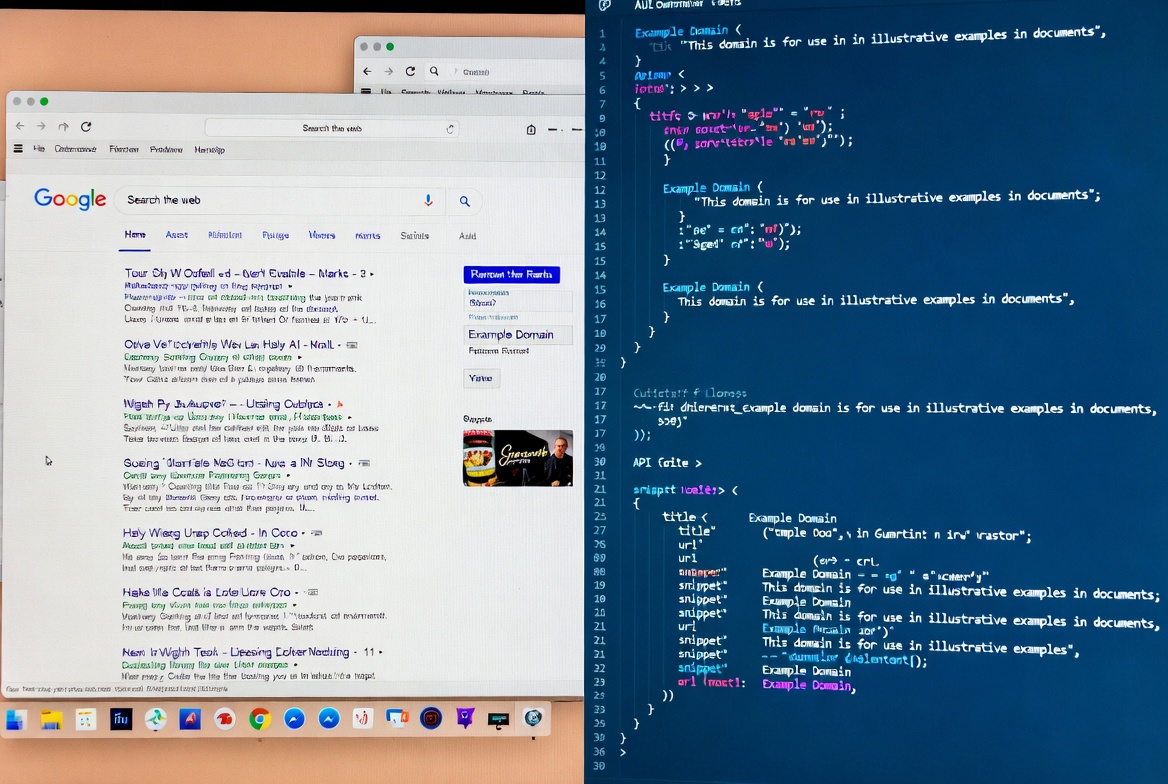The image size is (1168, 784).
Task: Open the third search result starting with Wigeh
Action: pyautogui.click(x=223, y=404)
